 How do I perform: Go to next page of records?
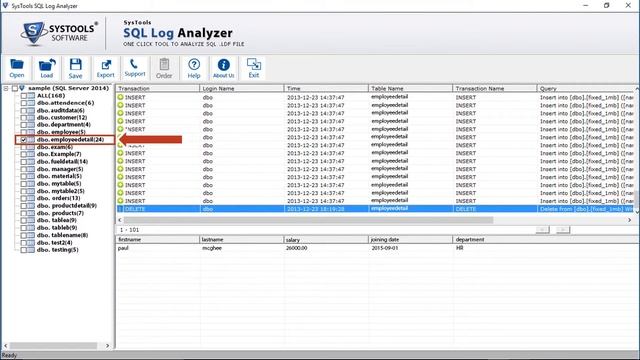(563, 230)
